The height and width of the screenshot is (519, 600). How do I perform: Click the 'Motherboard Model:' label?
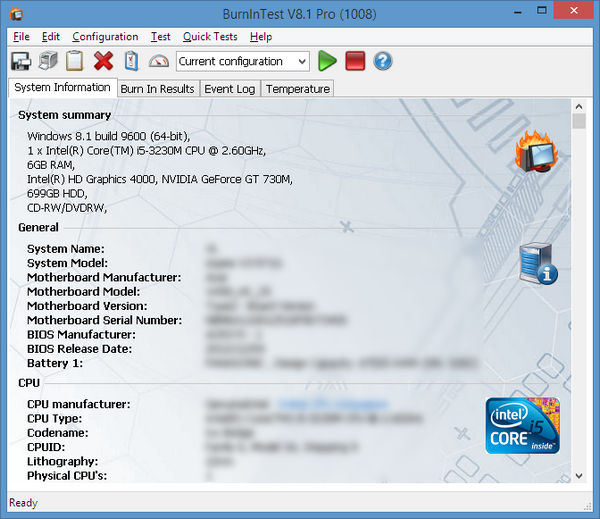coord(83,292)
